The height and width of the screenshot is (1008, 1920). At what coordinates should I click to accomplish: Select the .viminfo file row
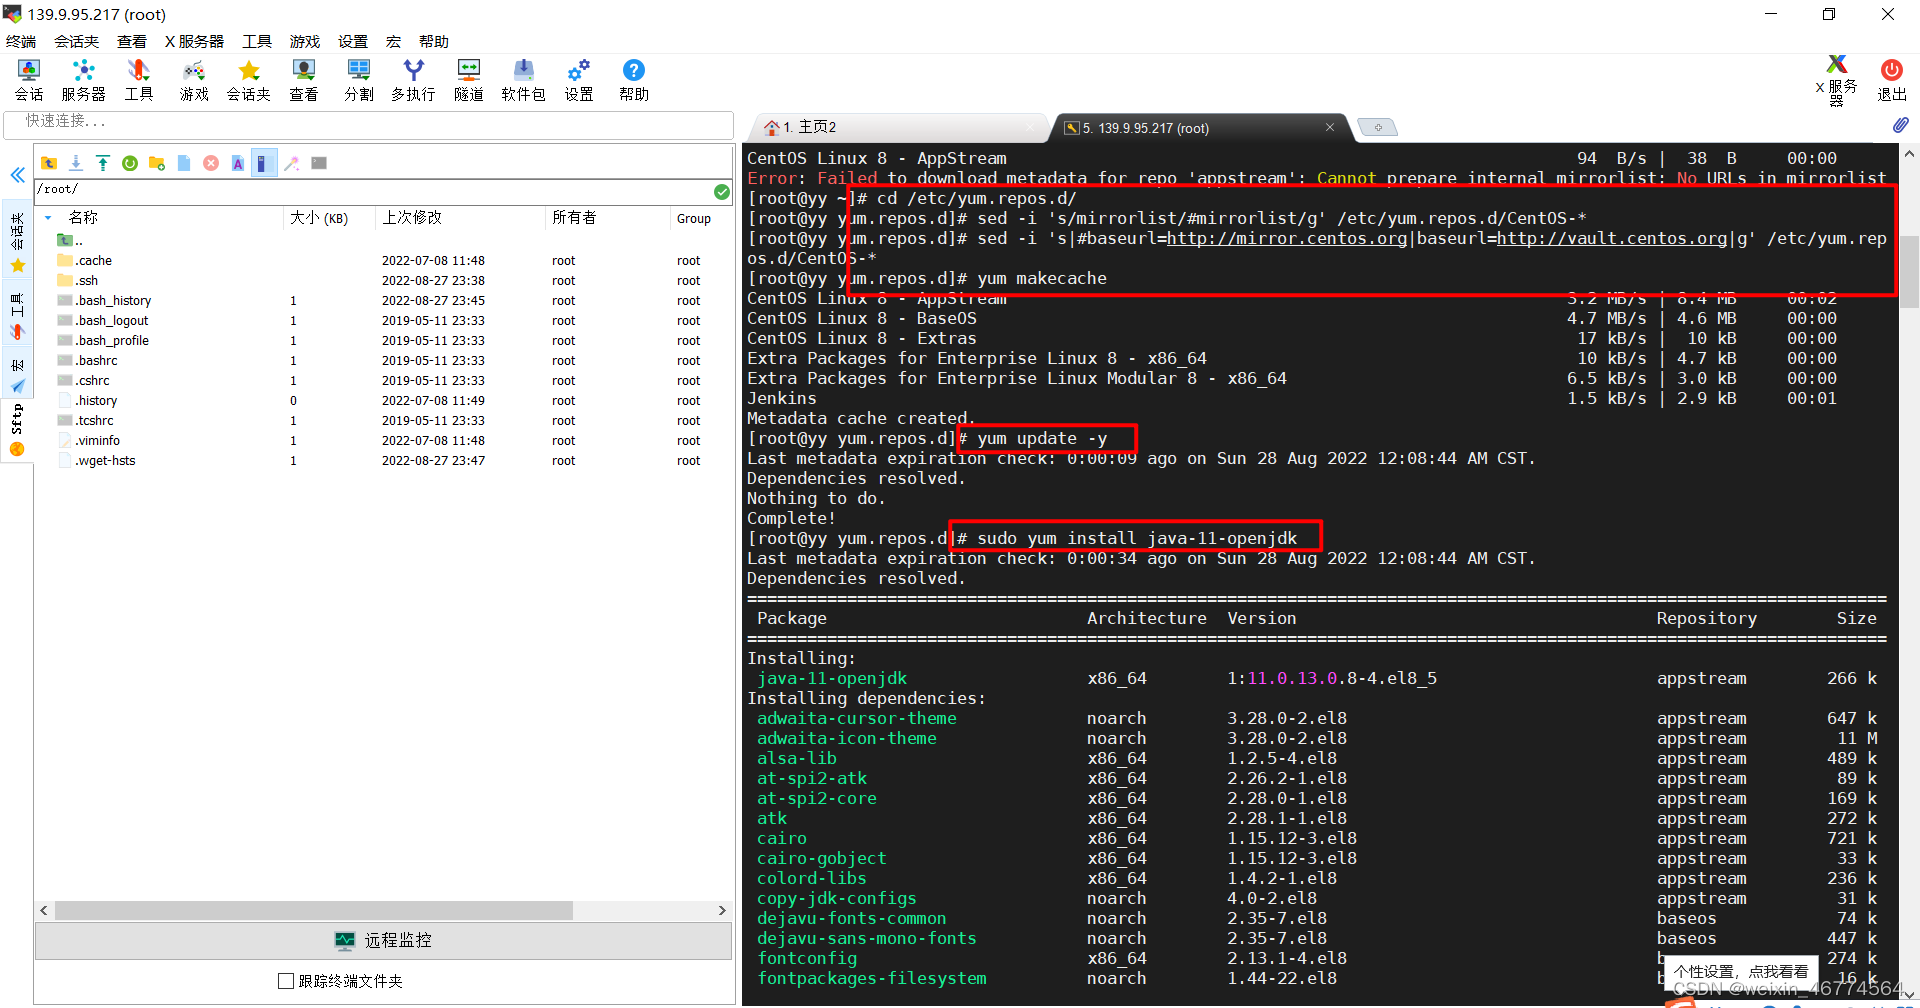coord(384,440)
